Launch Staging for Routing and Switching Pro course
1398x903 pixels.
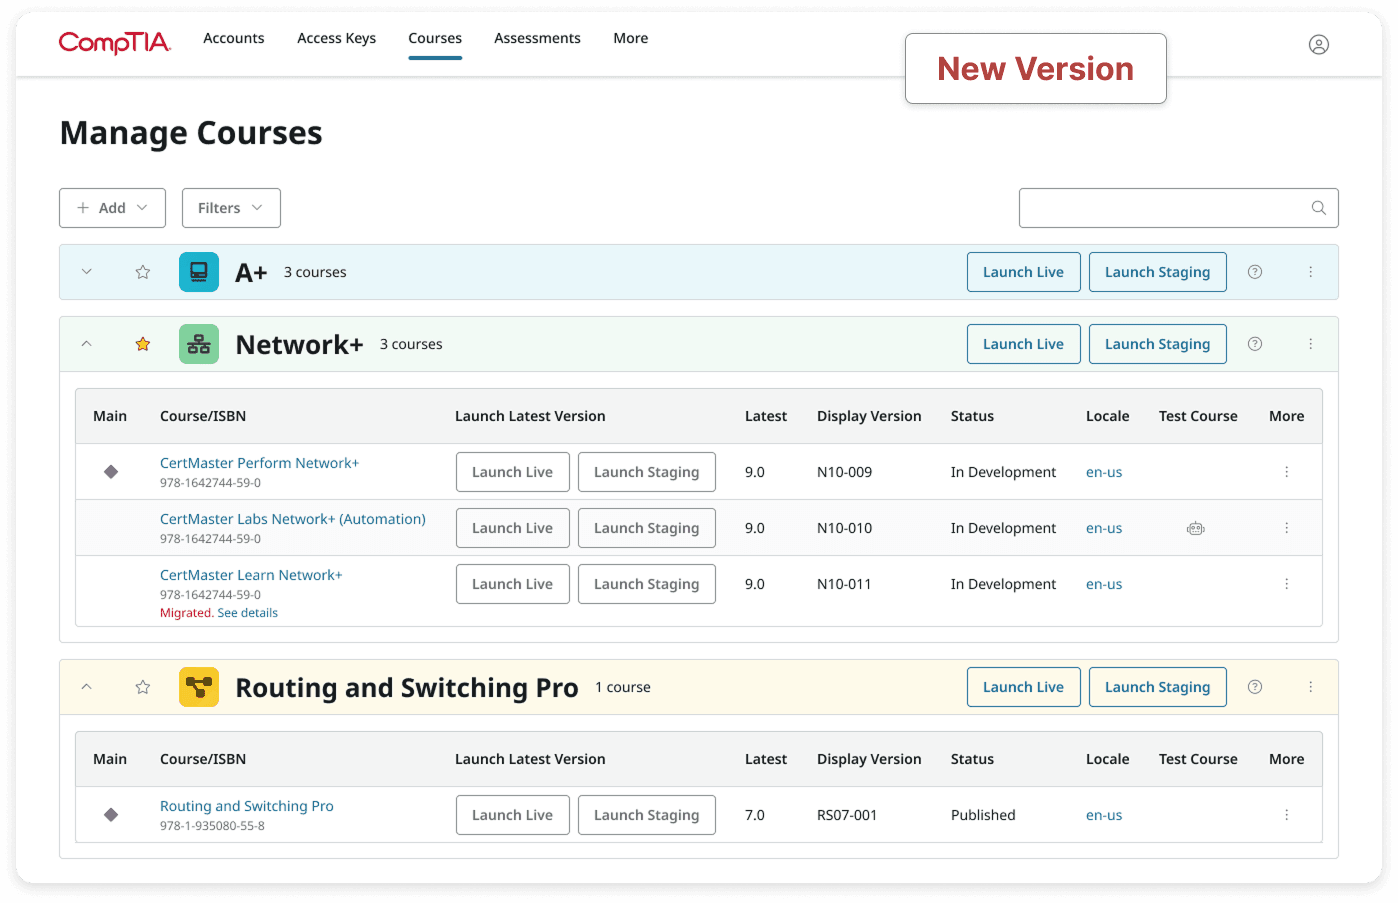click(647, 815)
